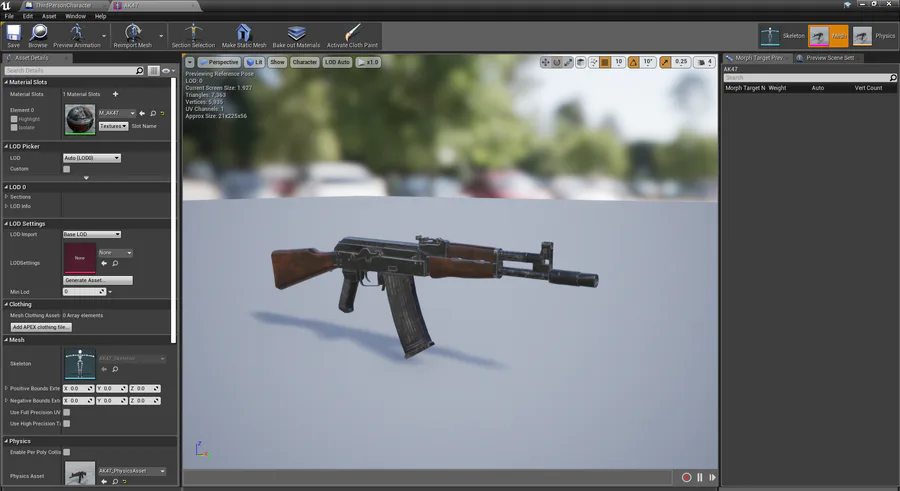The image size is (900, 491).
Task: Use selected asset for M_AK47 material
Action: (x=142, y=113)
